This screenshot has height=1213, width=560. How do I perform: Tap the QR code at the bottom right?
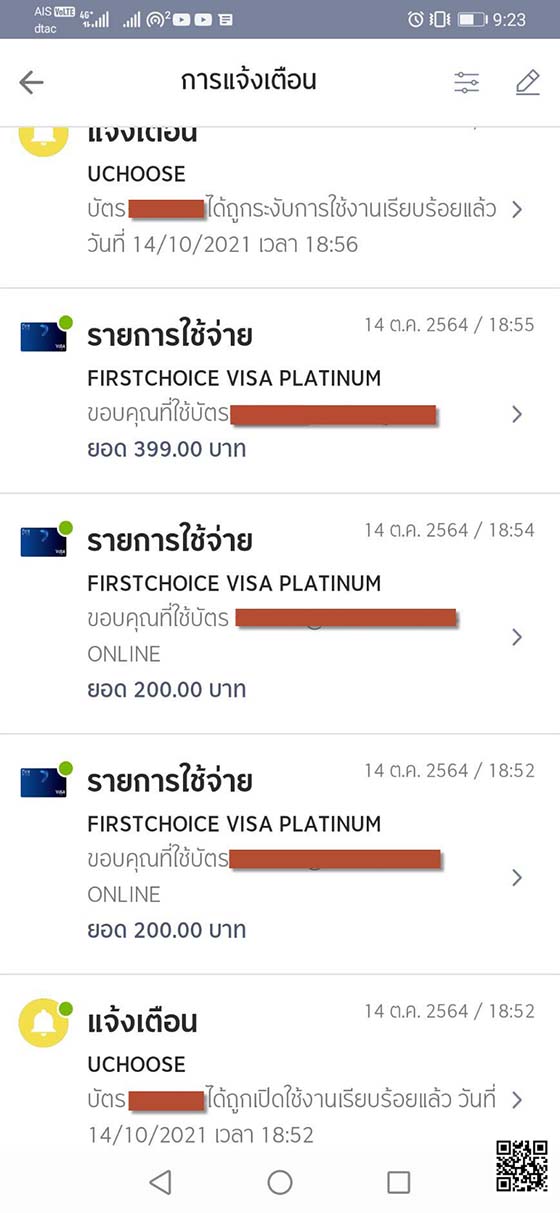(x=521, y=1165)
